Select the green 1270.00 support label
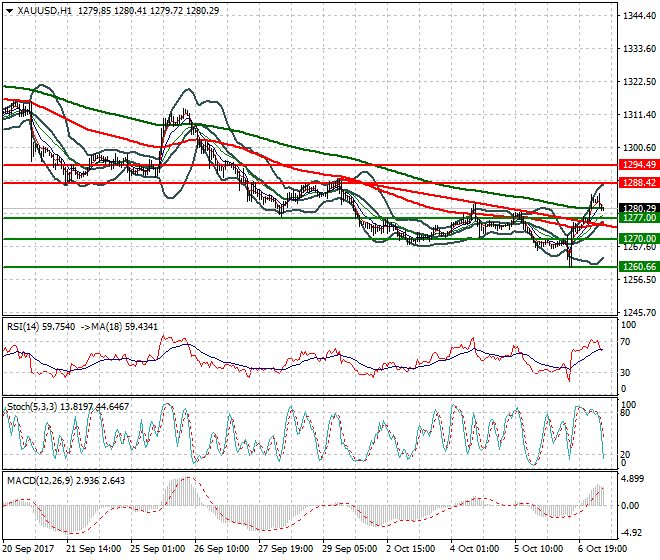 [639, 239]
